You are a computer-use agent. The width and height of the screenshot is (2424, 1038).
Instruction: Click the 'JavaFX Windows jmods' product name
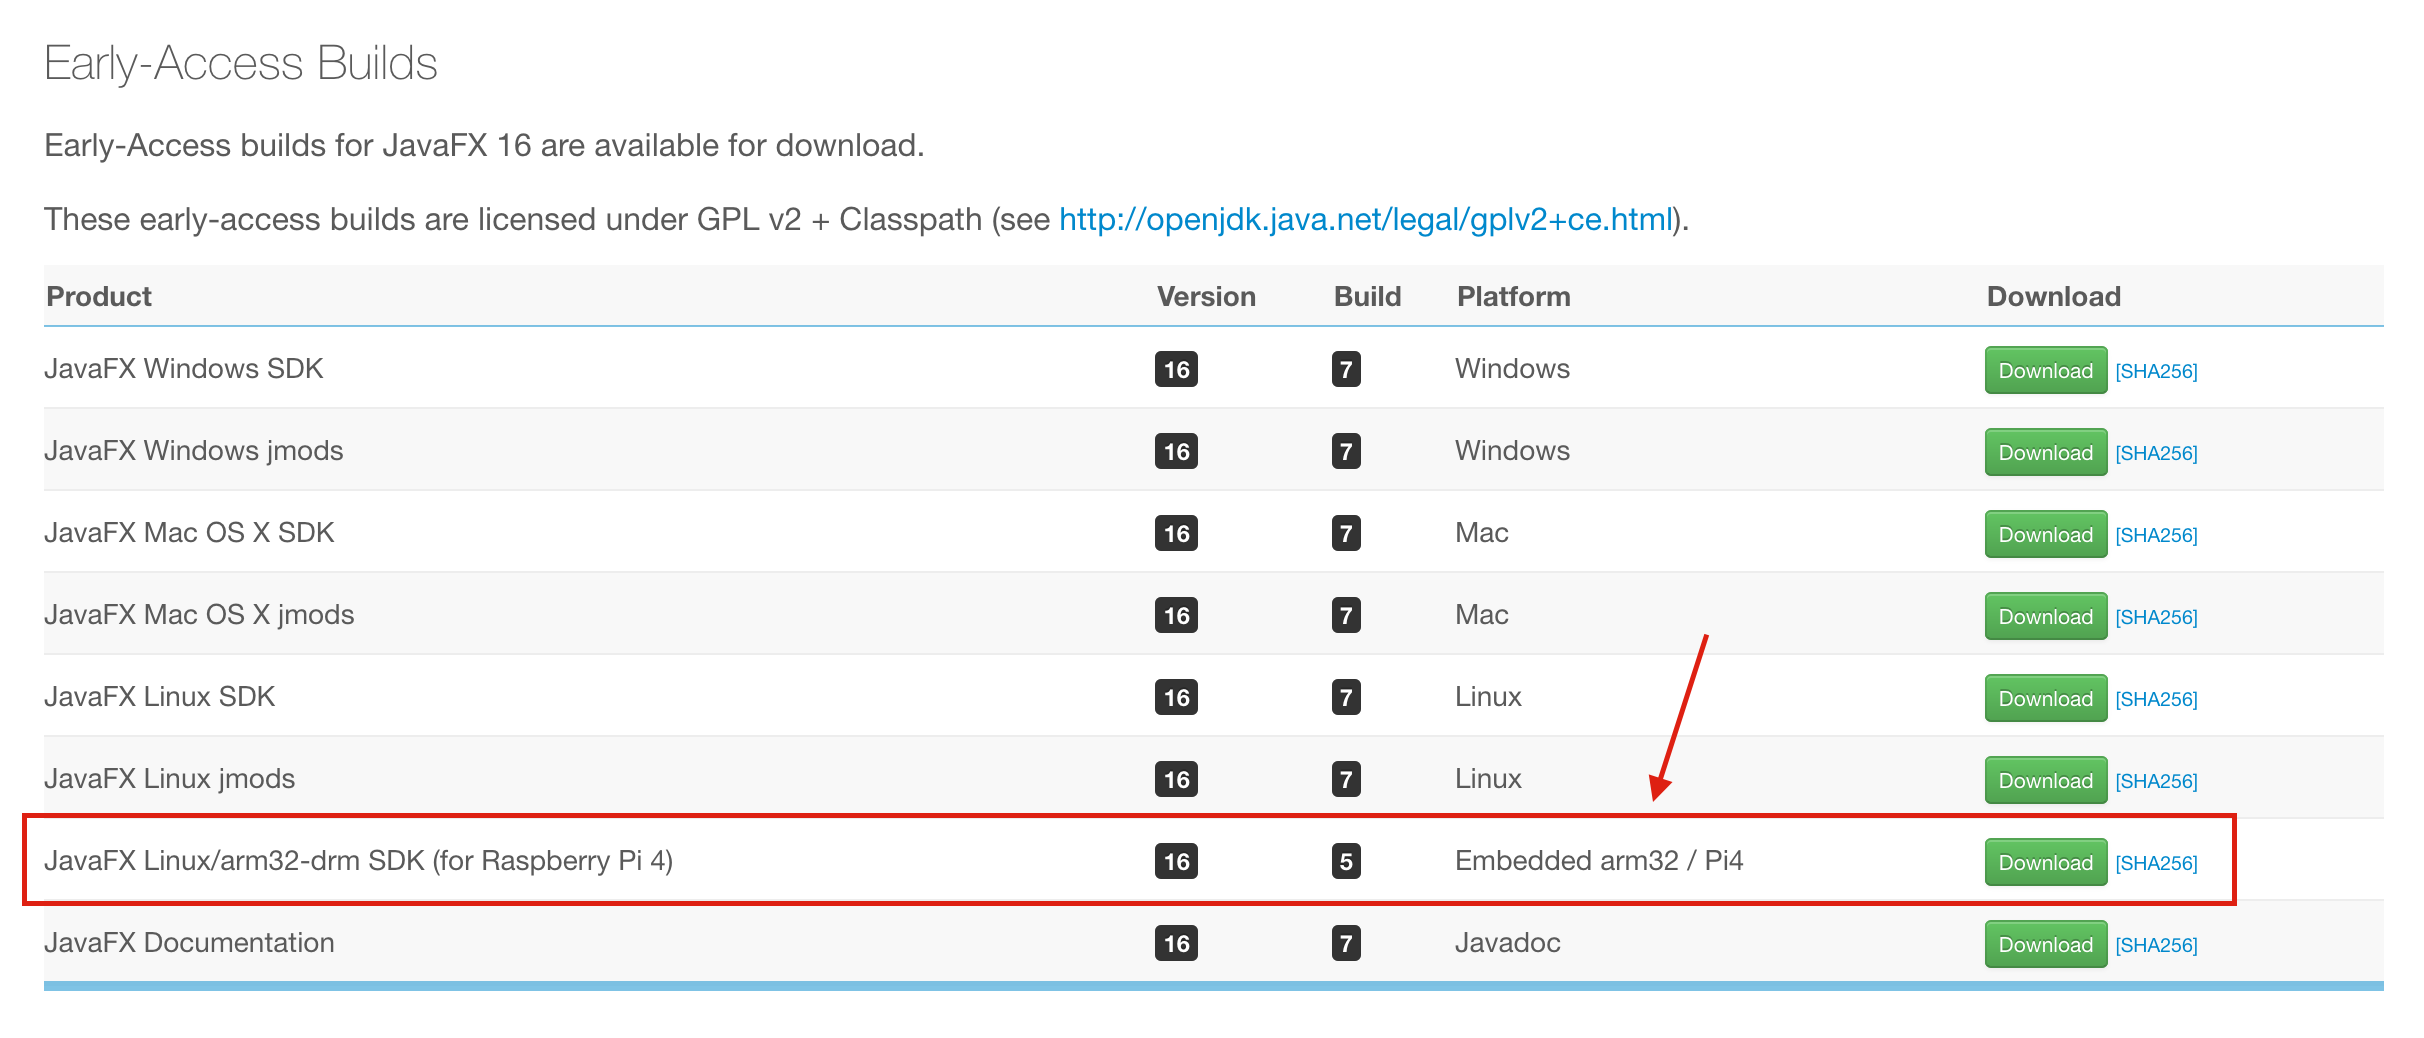point(194,451)
